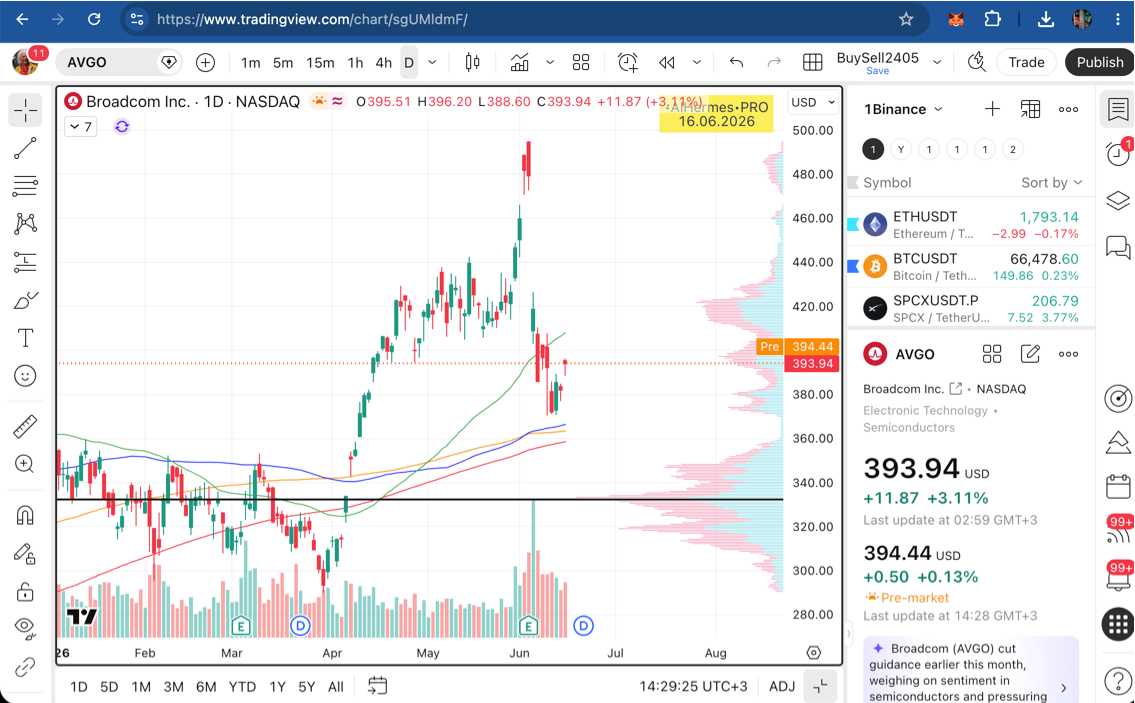This screenshot has width=1135, height=703.
Task: Bookmark this page with the star icon
Action: click(x=906, y=20)
